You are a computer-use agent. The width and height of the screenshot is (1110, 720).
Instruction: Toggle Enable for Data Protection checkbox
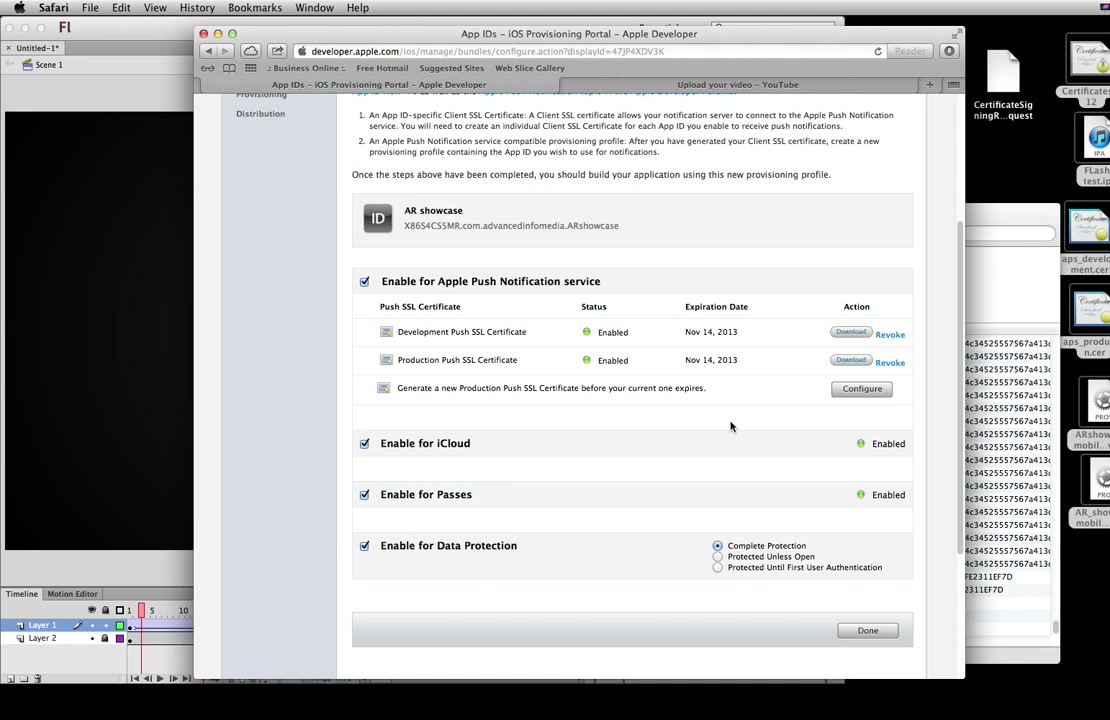[365, 546]
